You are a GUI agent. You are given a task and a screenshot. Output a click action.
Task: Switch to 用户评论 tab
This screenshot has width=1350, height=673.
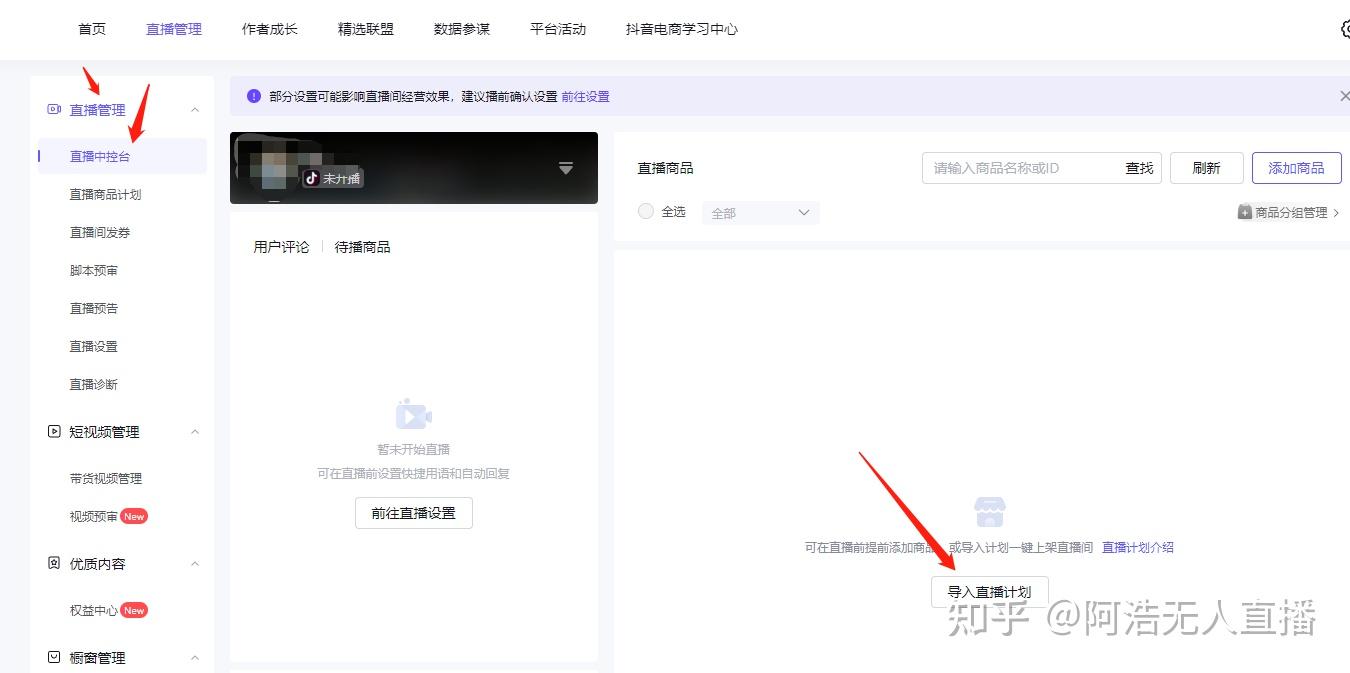point(281,247)
